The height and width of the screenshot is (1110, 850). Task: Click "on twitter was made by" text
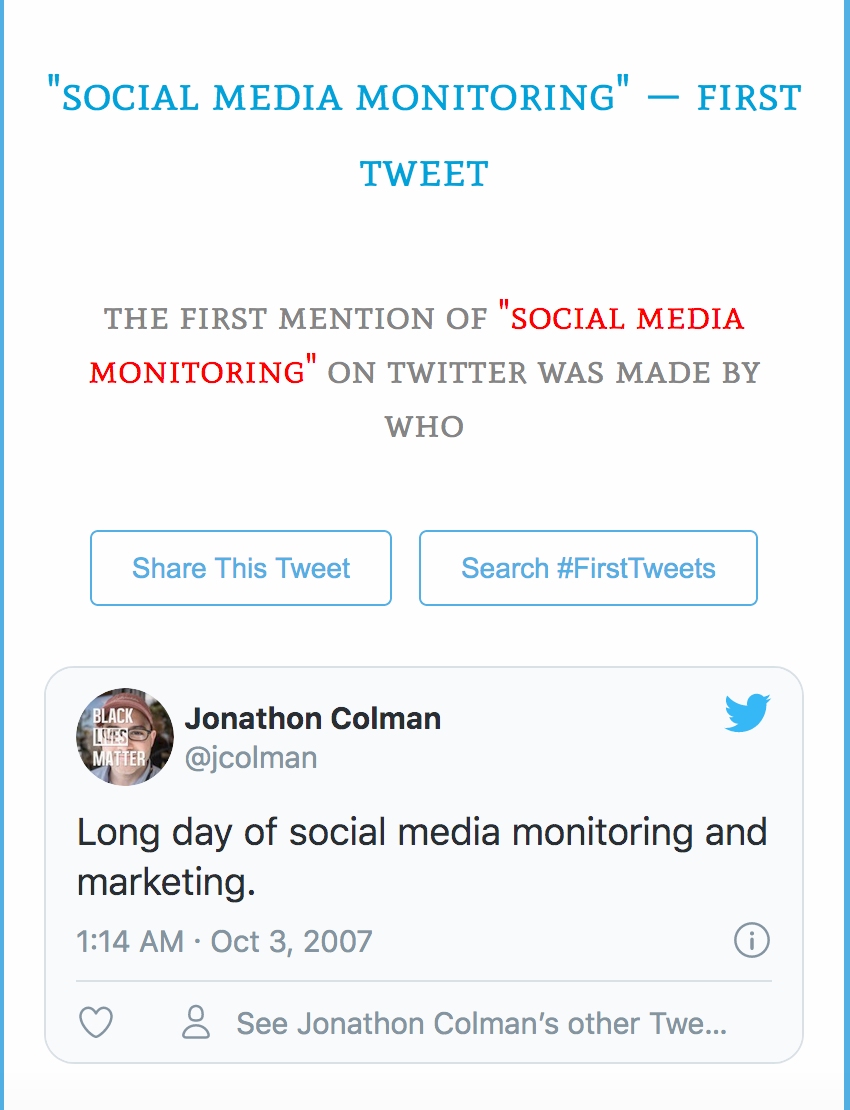pyautogui.click(x=544, y=373)
